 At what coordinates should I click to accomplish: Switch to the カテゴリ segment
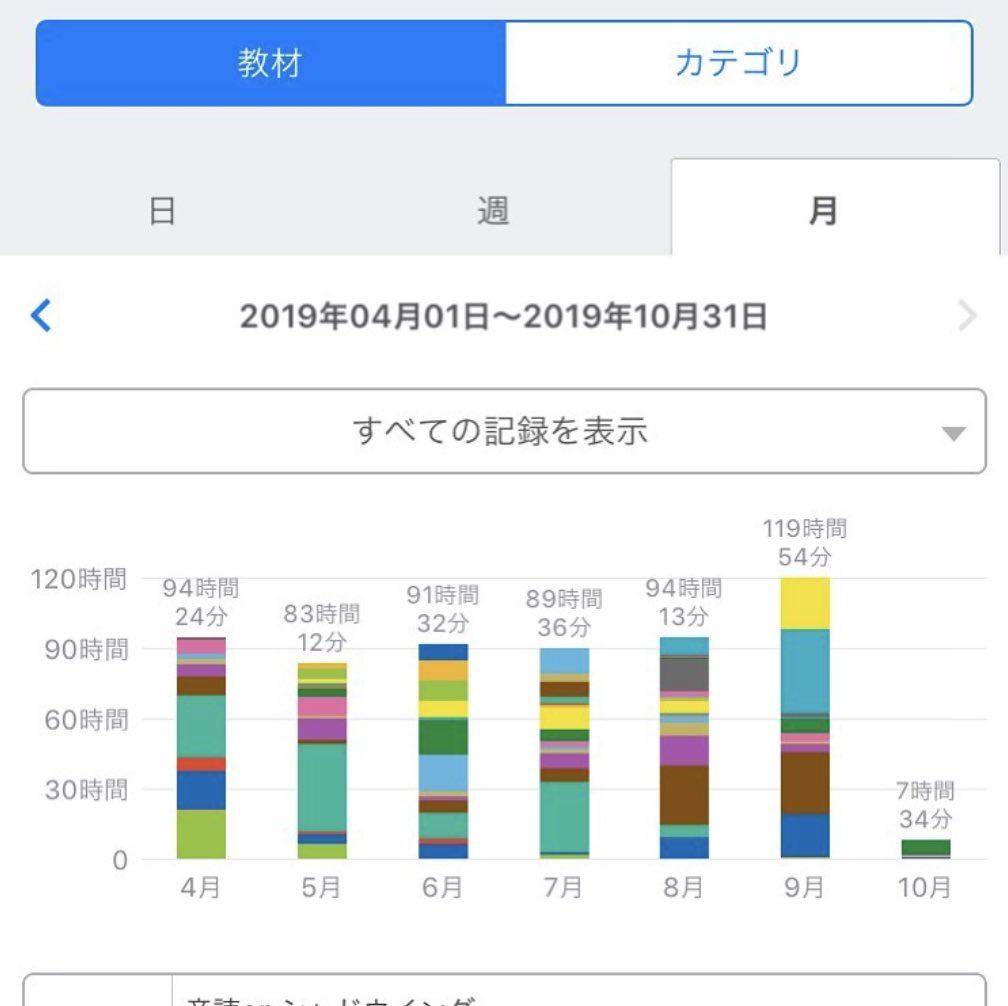pyautogui.click(x=739, y=63)
